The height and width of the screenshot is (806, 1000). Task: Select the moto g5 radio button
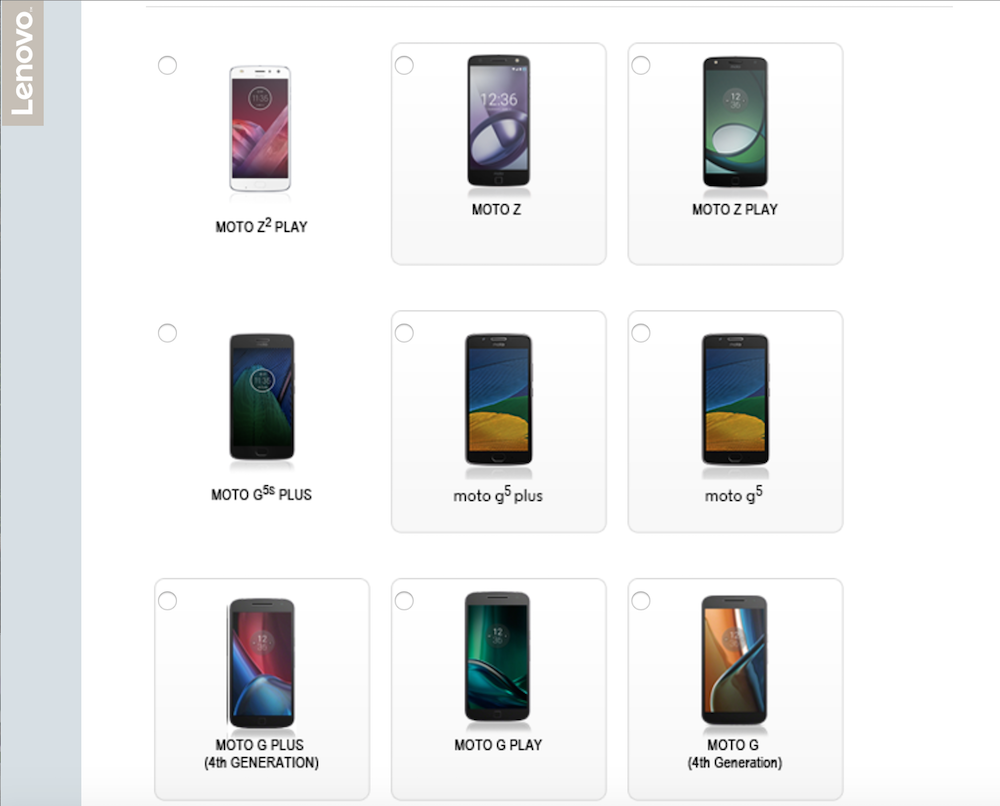641,333
